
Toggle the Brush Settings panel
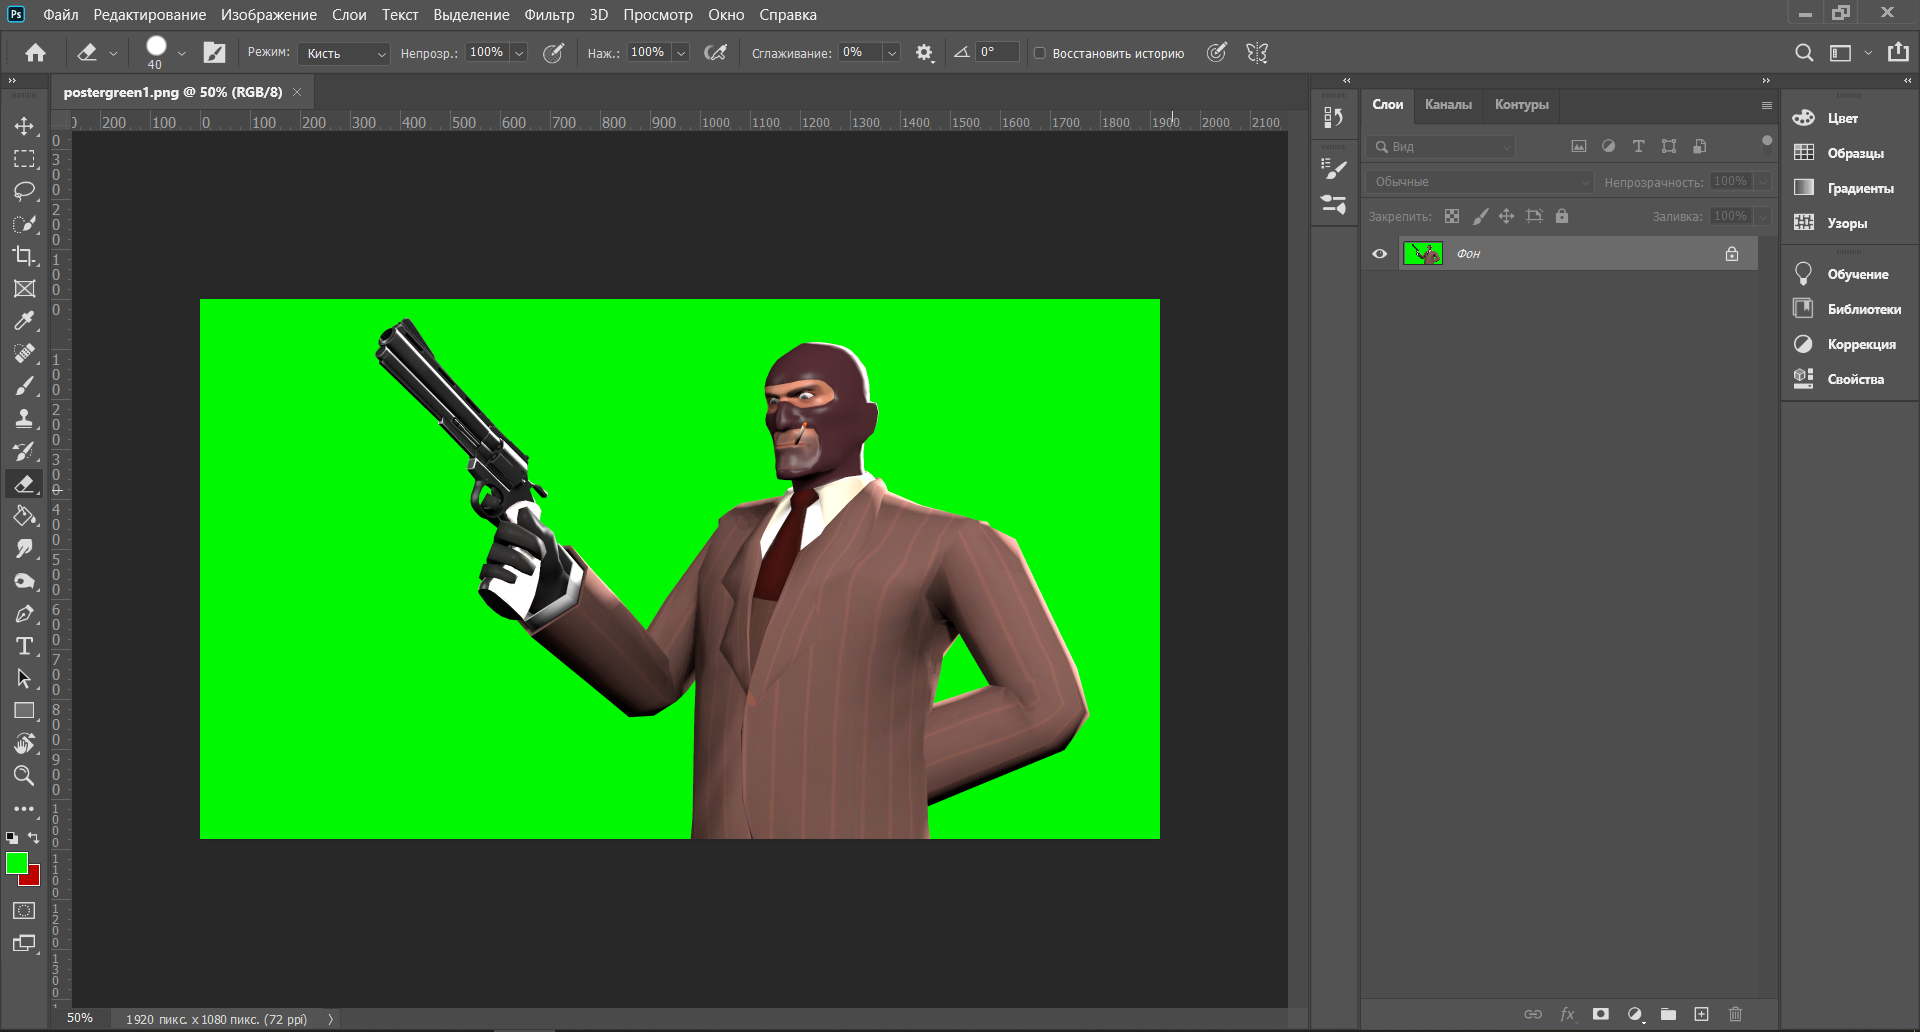point(215,53)
